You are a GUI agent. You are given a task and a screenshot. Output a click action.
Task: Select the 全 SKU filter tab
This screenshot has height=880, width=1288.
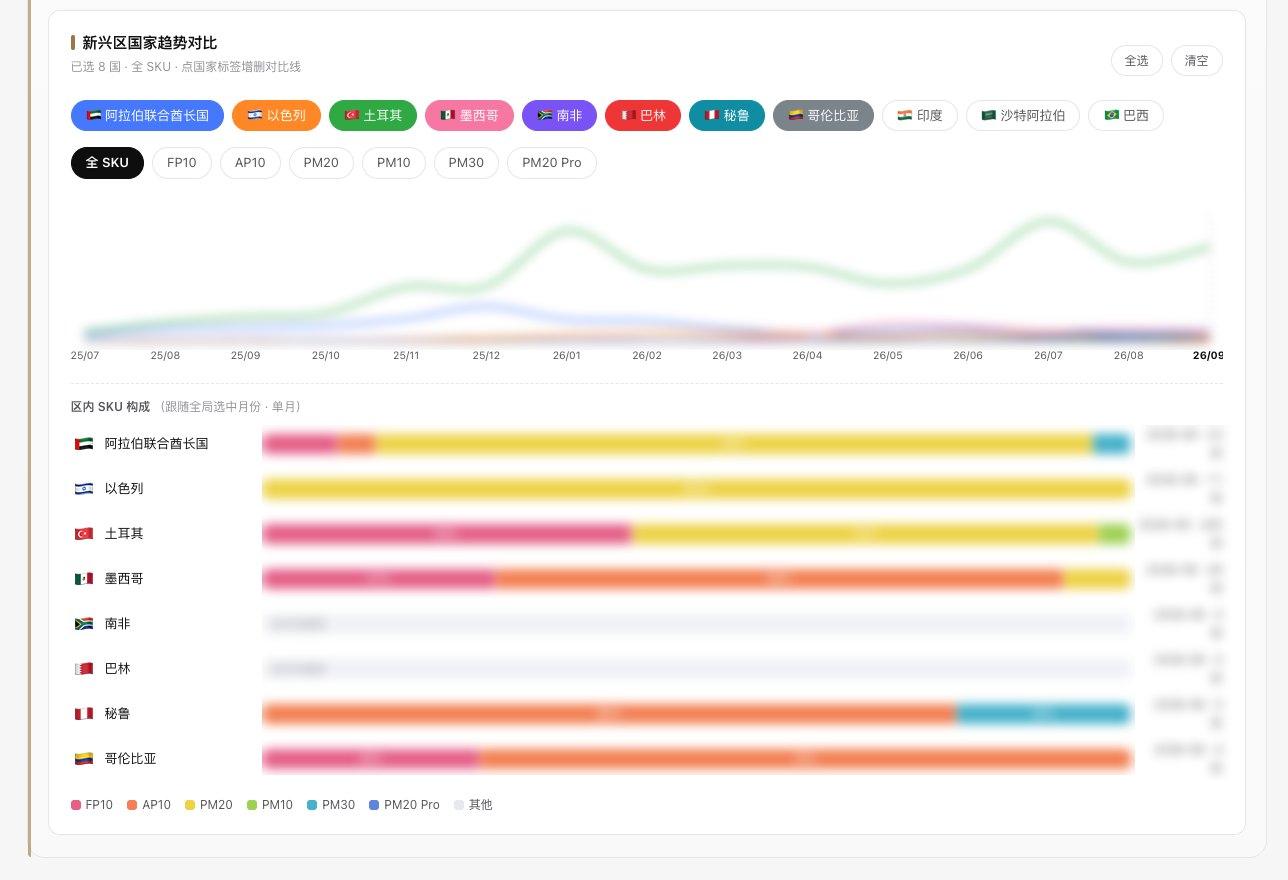(107, 163)
